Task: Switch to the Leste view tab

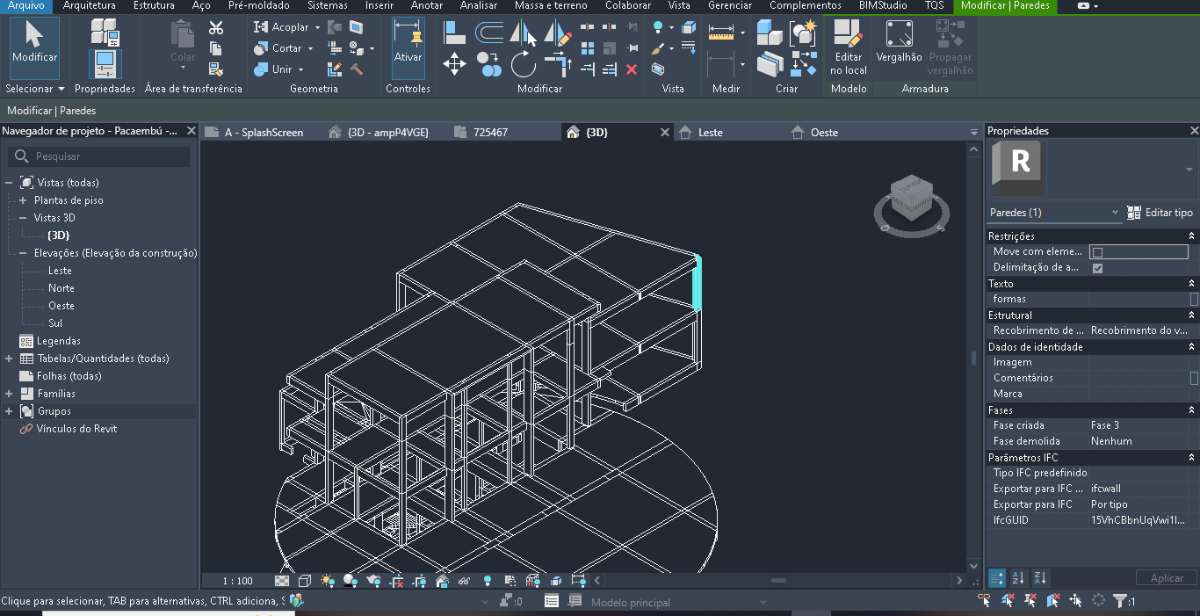Action: pos(710,132)
